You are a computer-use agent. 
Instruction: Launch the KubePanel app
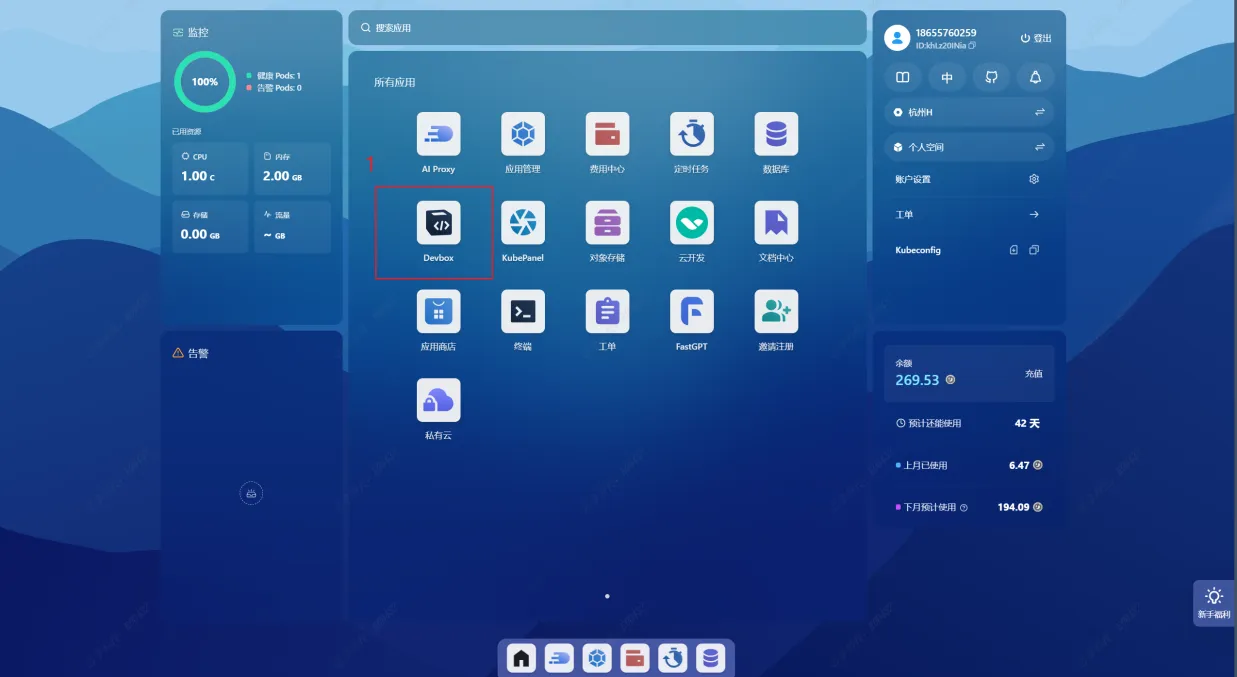[523, 223]
